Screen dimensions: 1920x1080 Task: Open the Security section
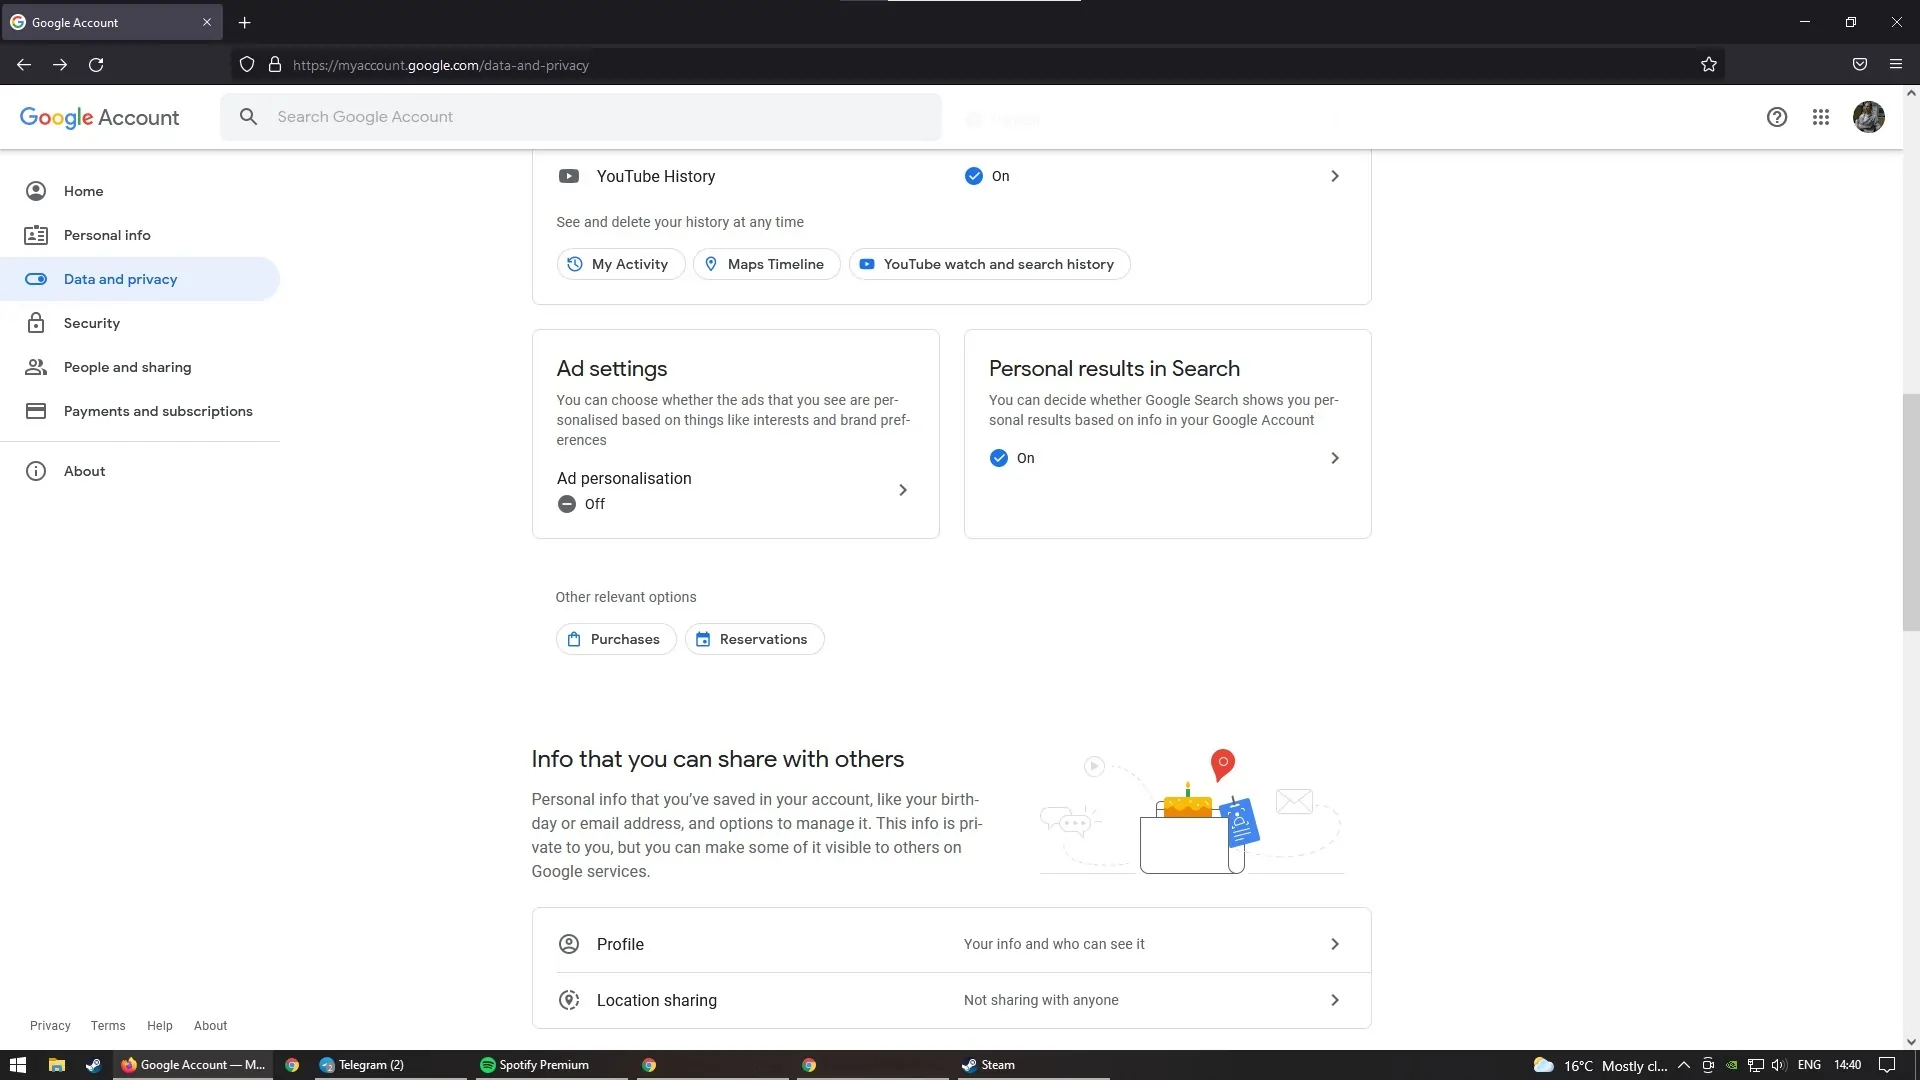point(140,323)
